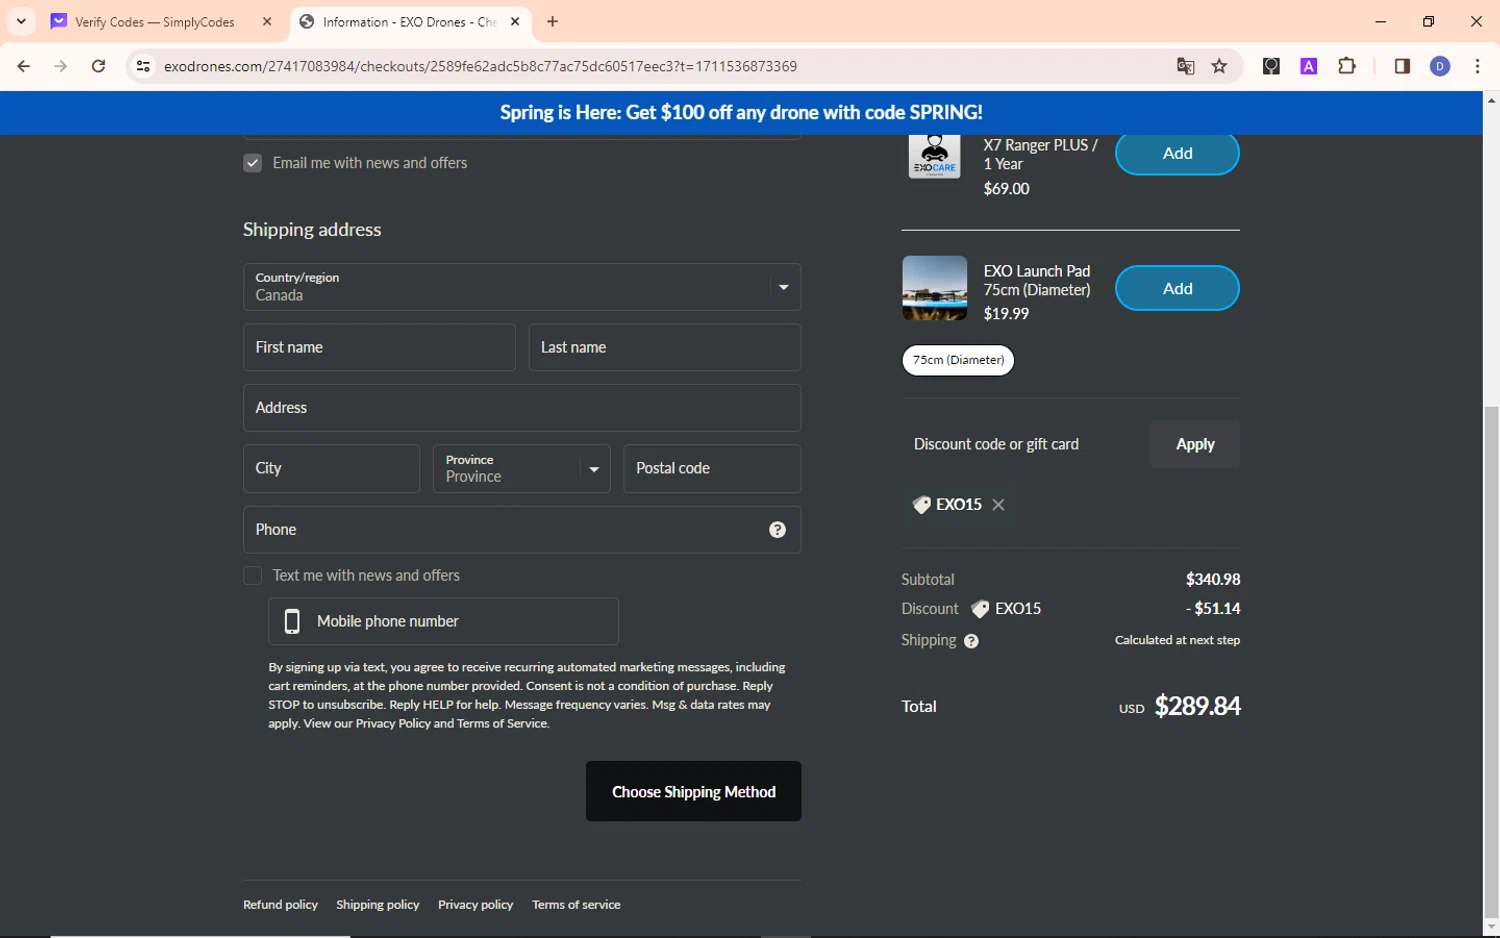The width and height of the screenshot is (1500, 938).
Task: Click the discount amount - $51.14
Action: pyautogui.click(x=1213, y=608)
